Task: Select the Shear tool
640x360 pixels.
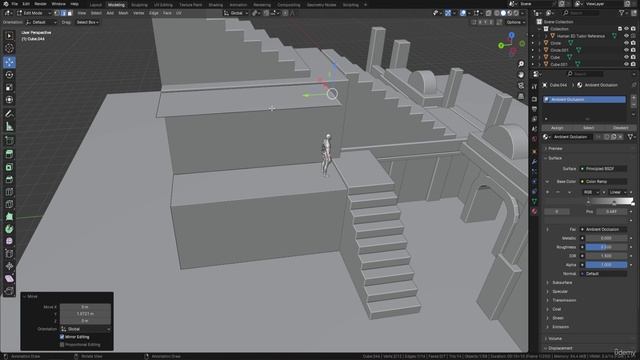Action: (9, 279)
